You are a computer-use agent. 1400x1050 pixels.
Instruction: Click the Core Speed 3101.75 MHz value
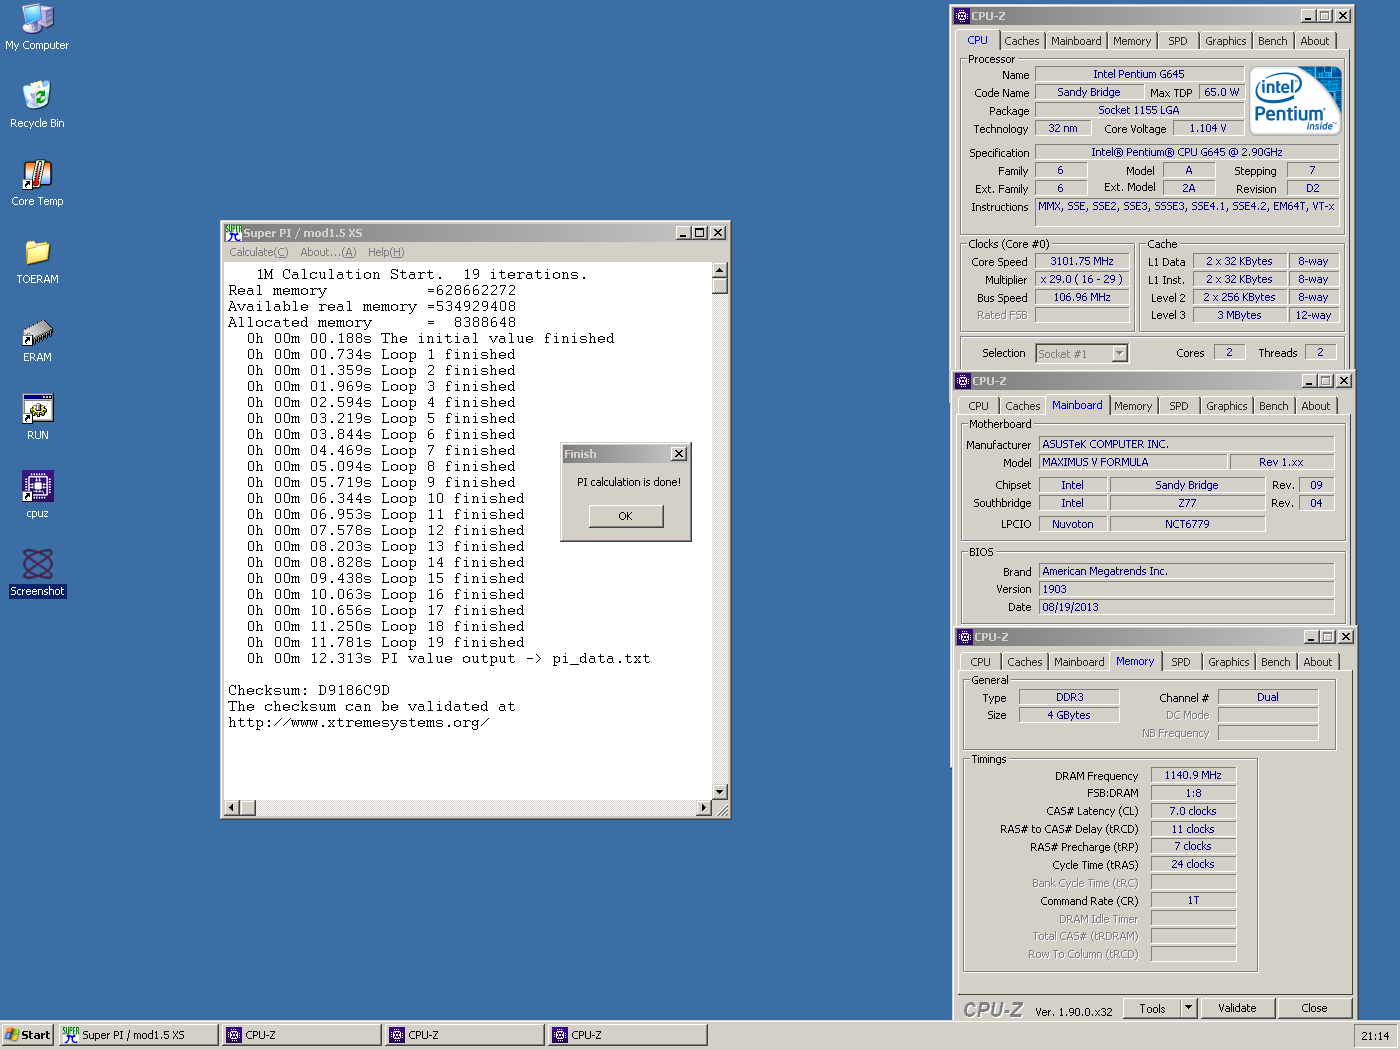click(x=1082, y=261)
